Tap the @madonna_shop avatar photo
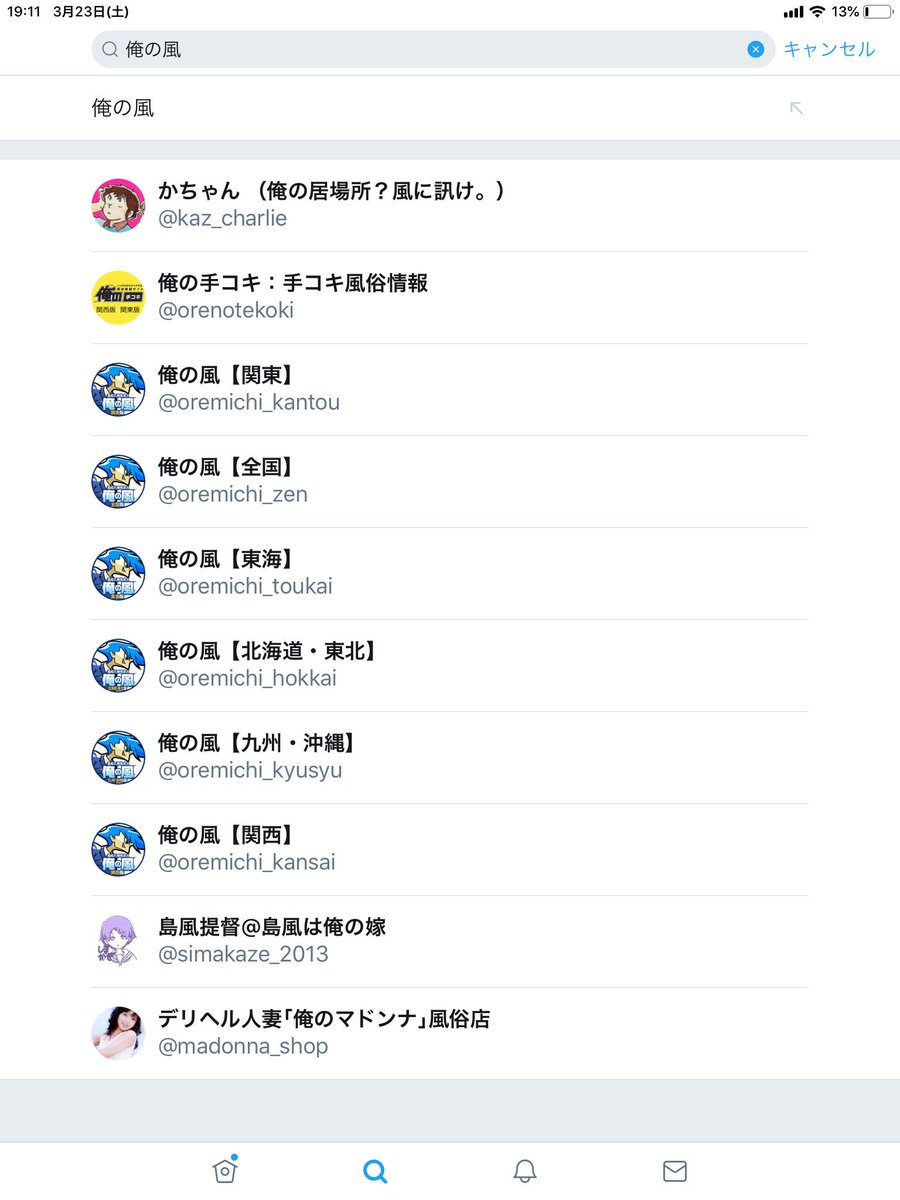Screen dimensions: 900x1200 coord(118,1033)
